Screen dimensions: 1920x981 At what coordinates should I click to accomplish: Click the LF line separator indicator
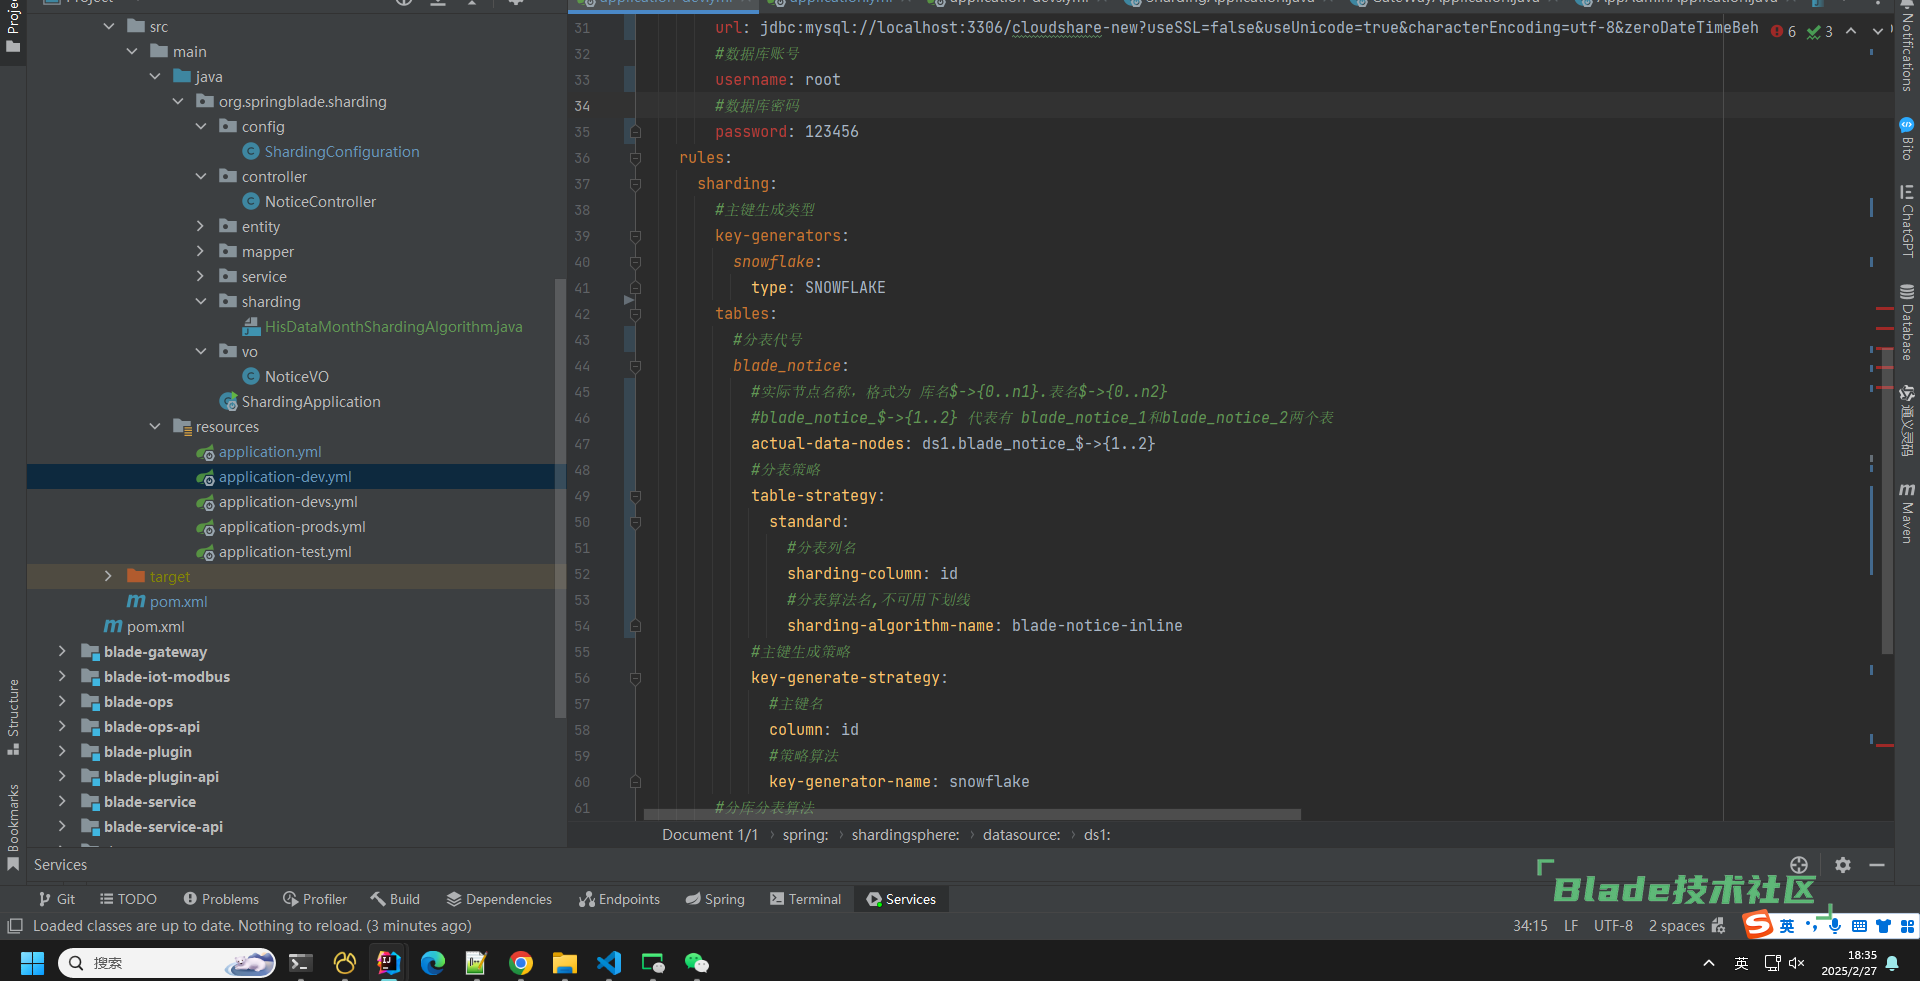1571,926
